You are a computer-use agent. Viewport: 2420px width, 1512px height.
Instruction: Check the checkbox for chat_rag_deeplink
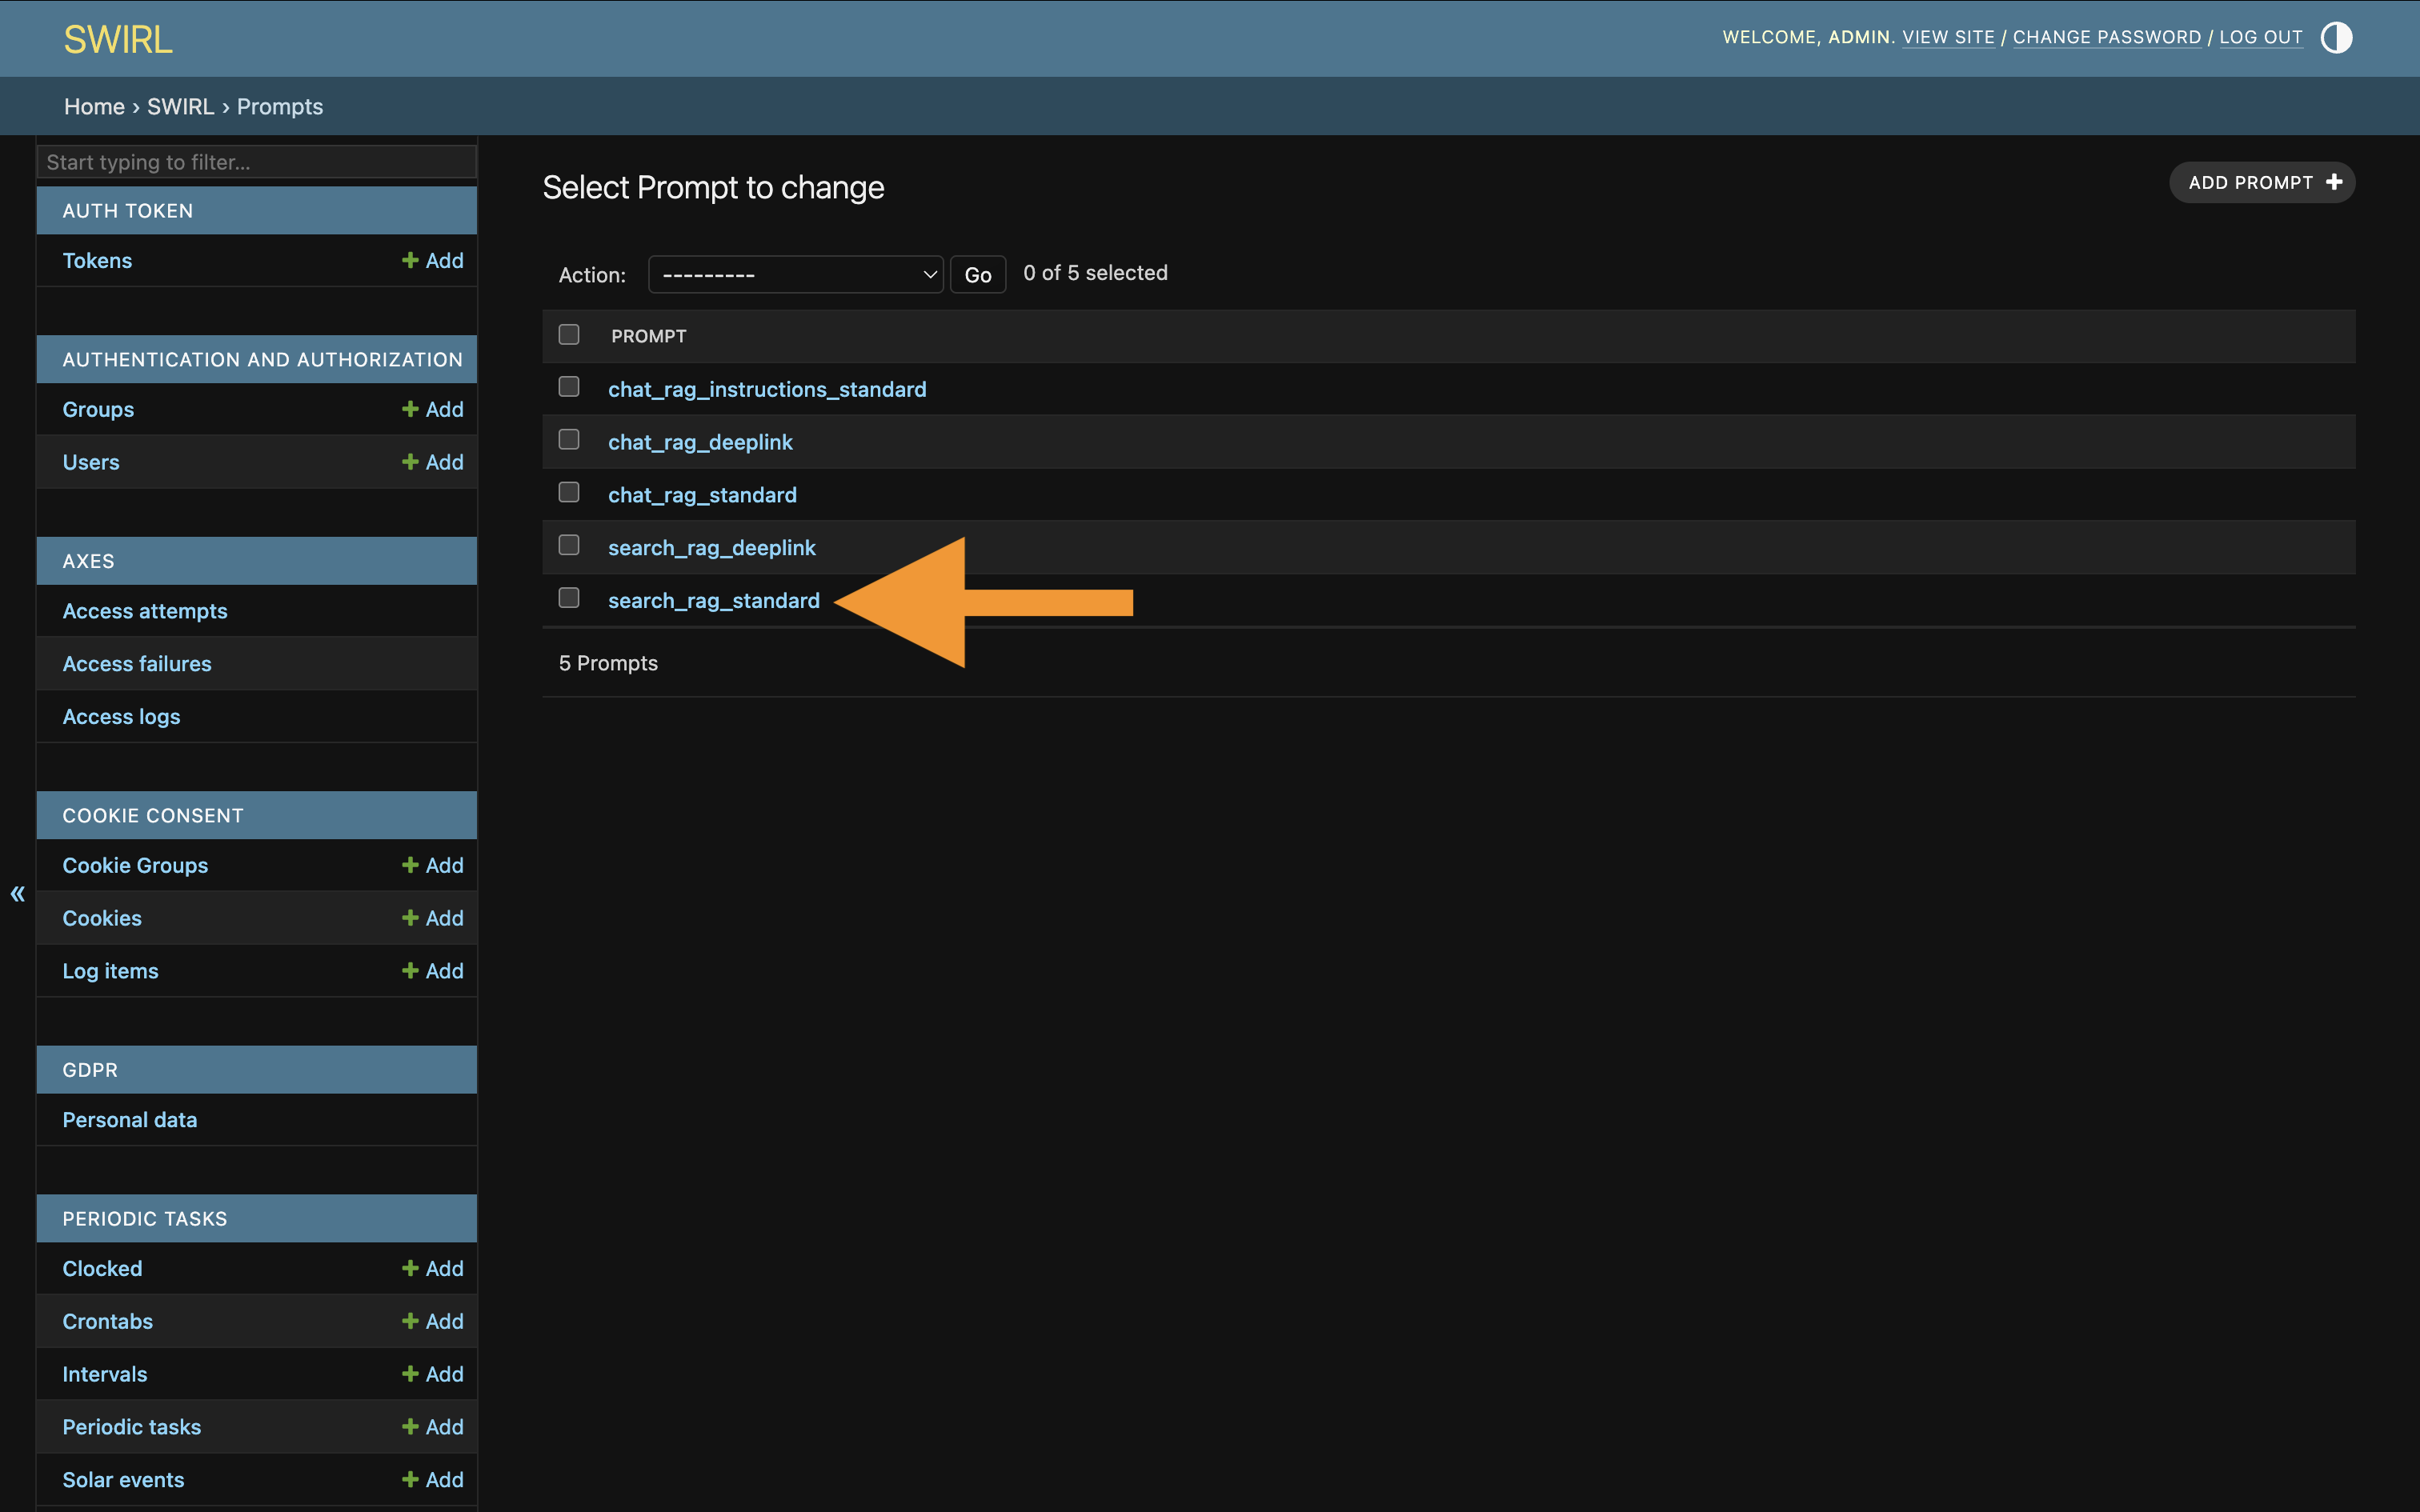point(570,438)
